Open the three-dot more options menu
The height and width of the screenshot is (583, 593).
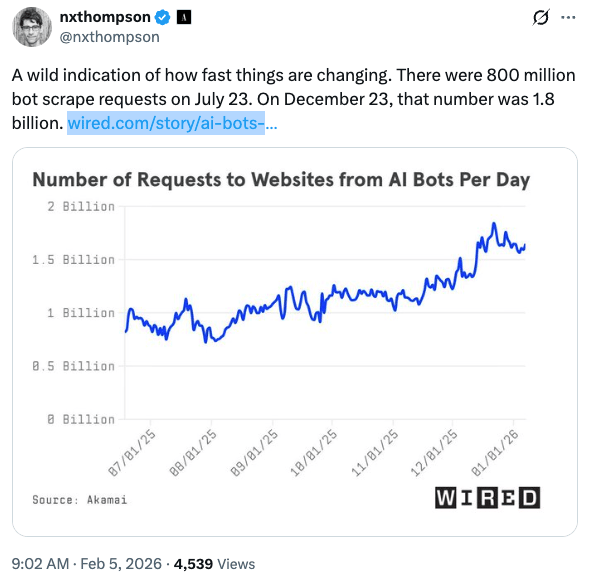[568, 17]
